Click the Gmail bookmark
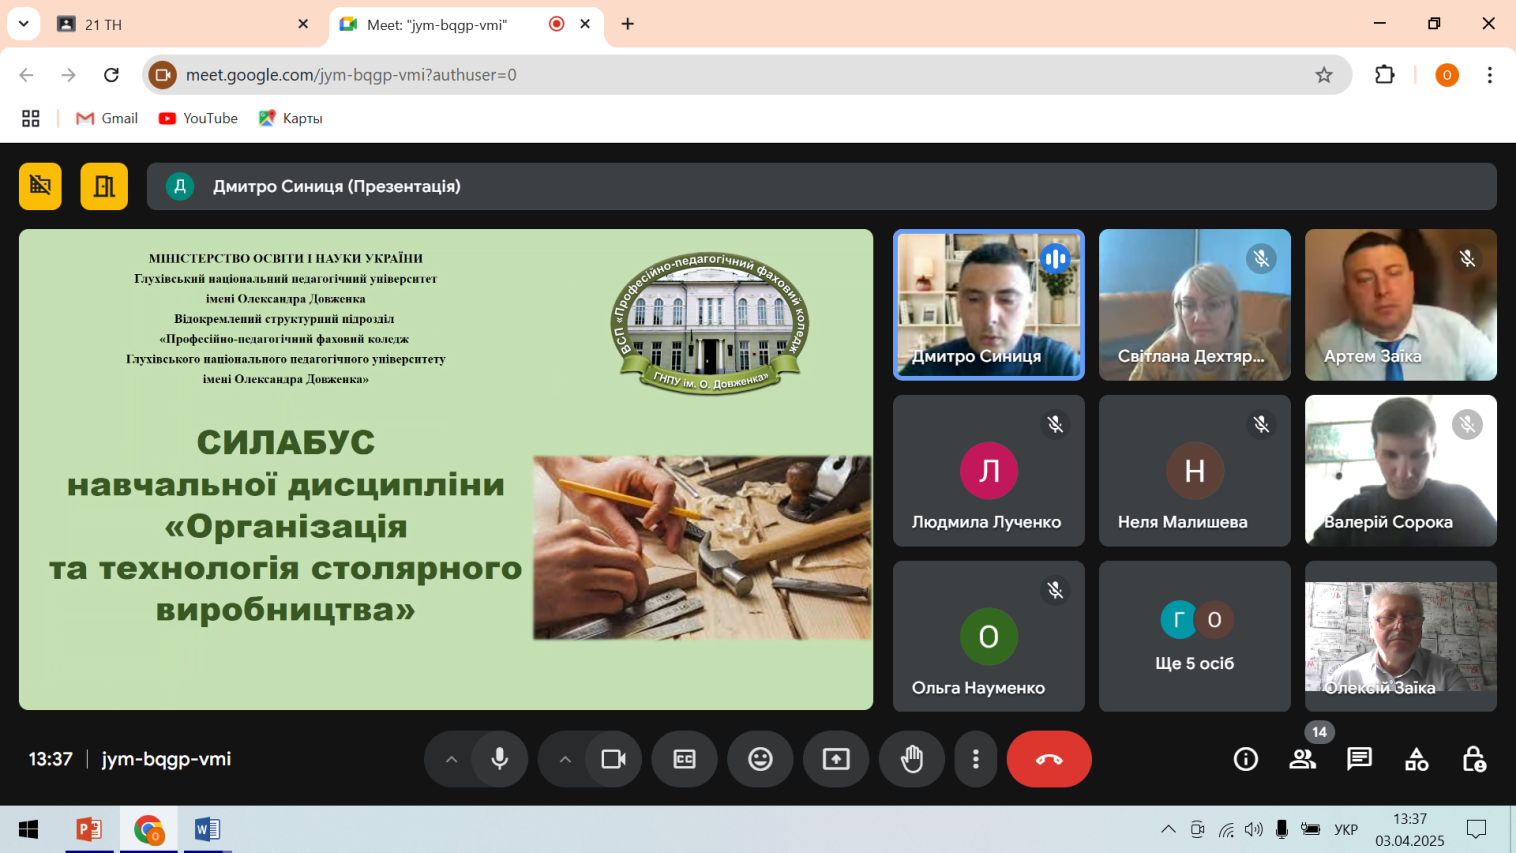The width and height of the screenshot is (1516, 853). click(x=107, y=118)
